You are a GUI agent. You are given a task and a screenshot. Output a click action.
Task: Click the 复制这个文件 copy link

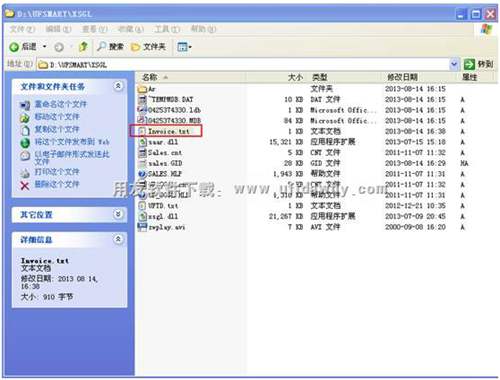coord(57,129)
